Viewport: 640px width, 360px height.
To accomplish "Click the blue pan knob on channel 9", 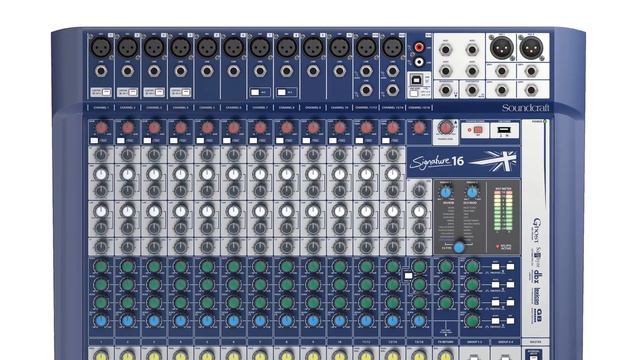I will click(313, 320).
